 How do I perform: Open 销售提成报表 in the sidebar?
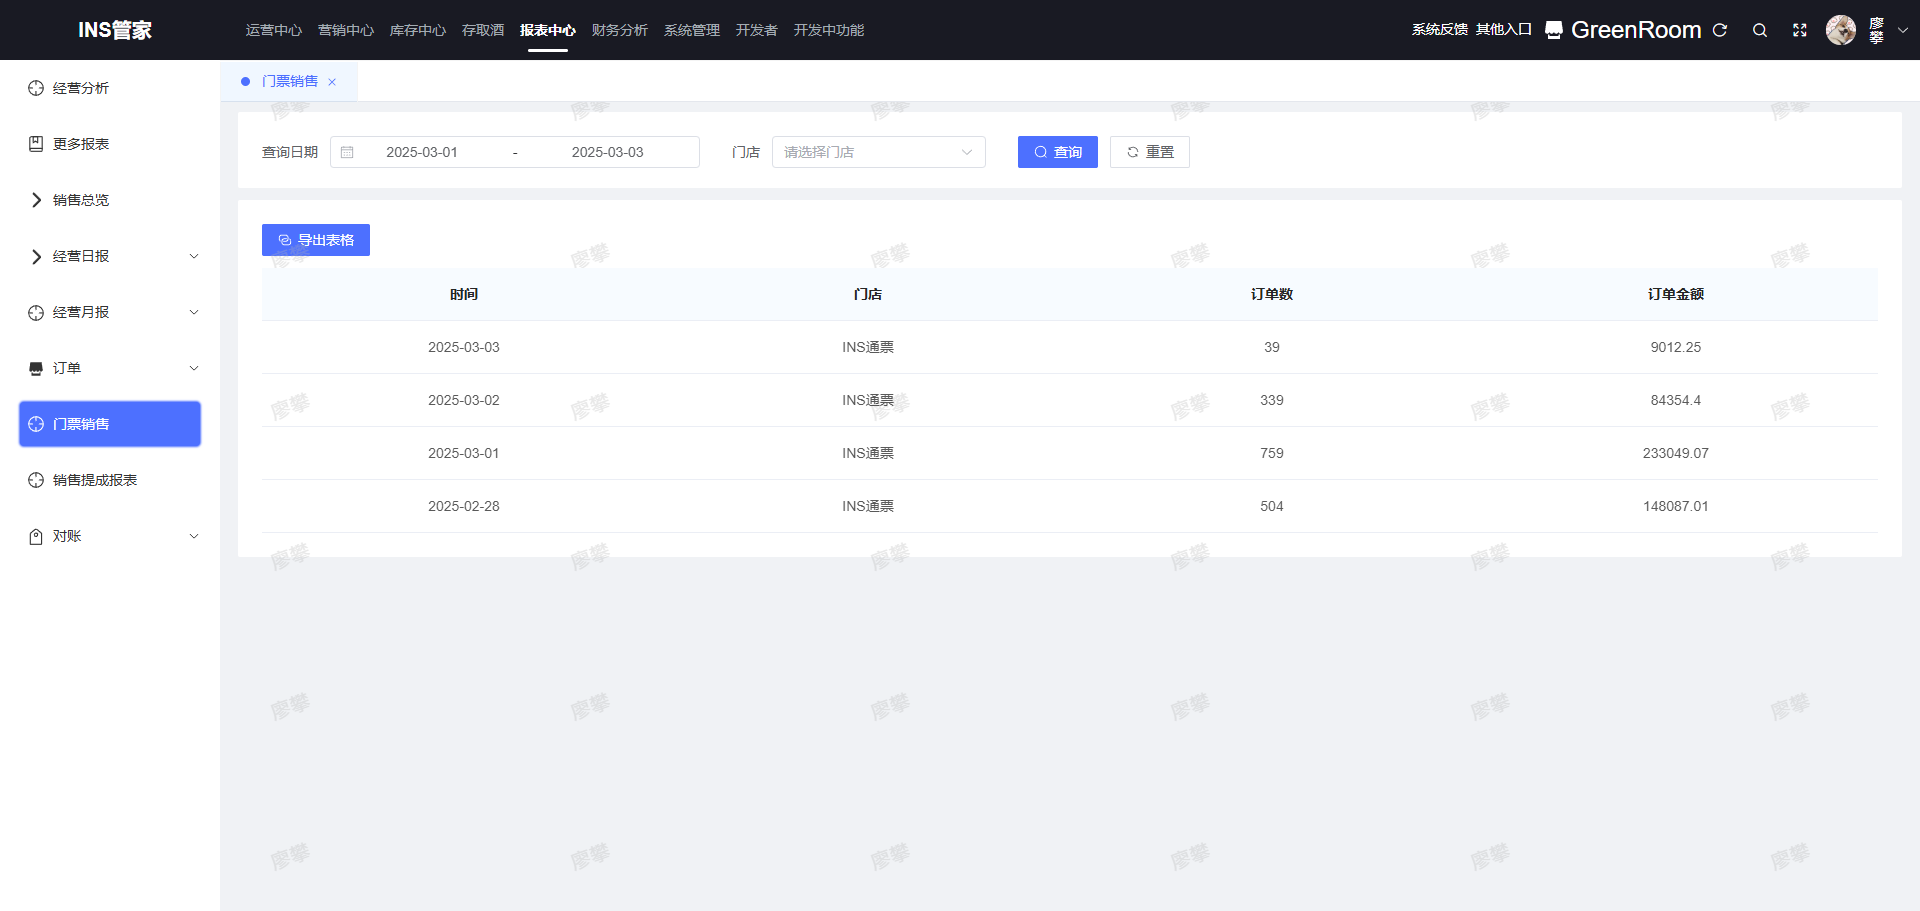click(x=110, y=480)
